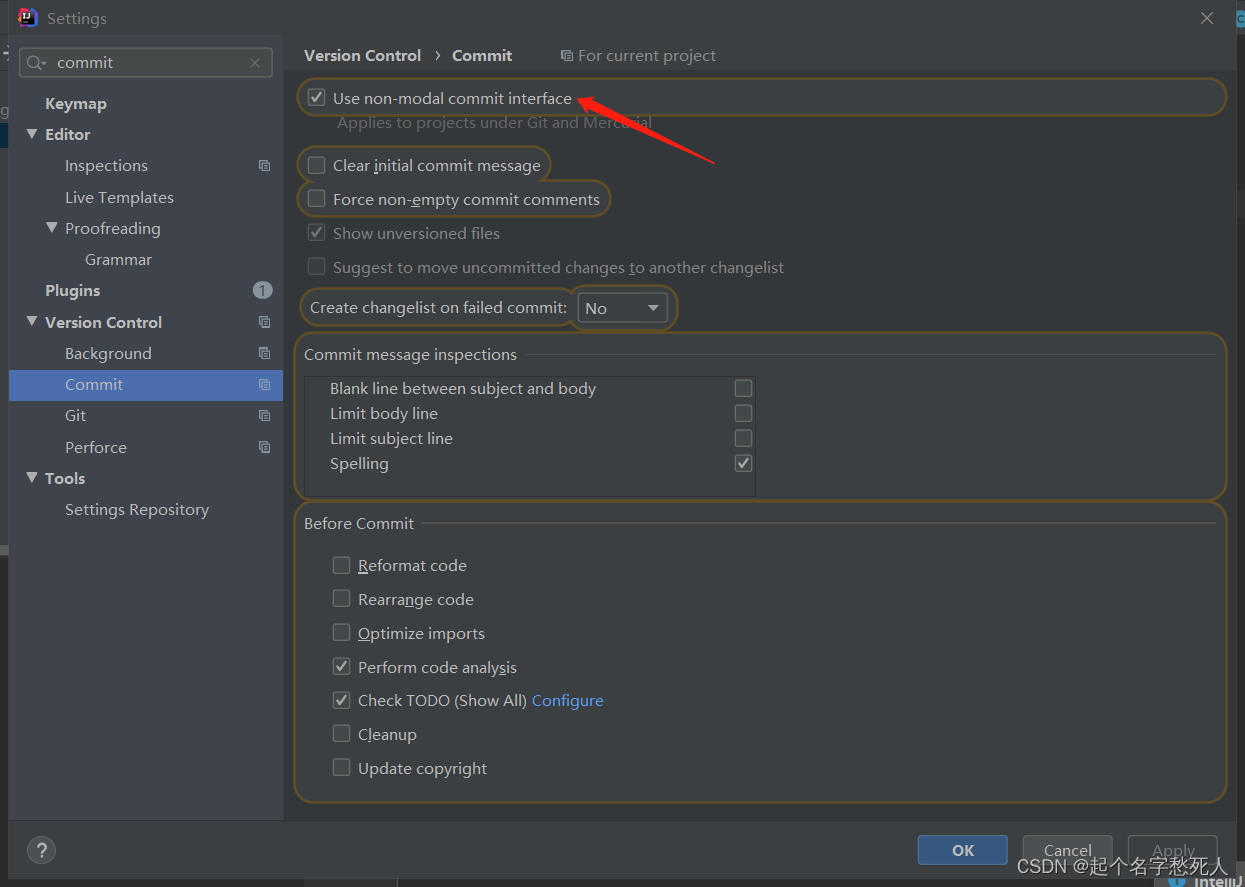Click project-level icon beside Git entry

[264, 416]
